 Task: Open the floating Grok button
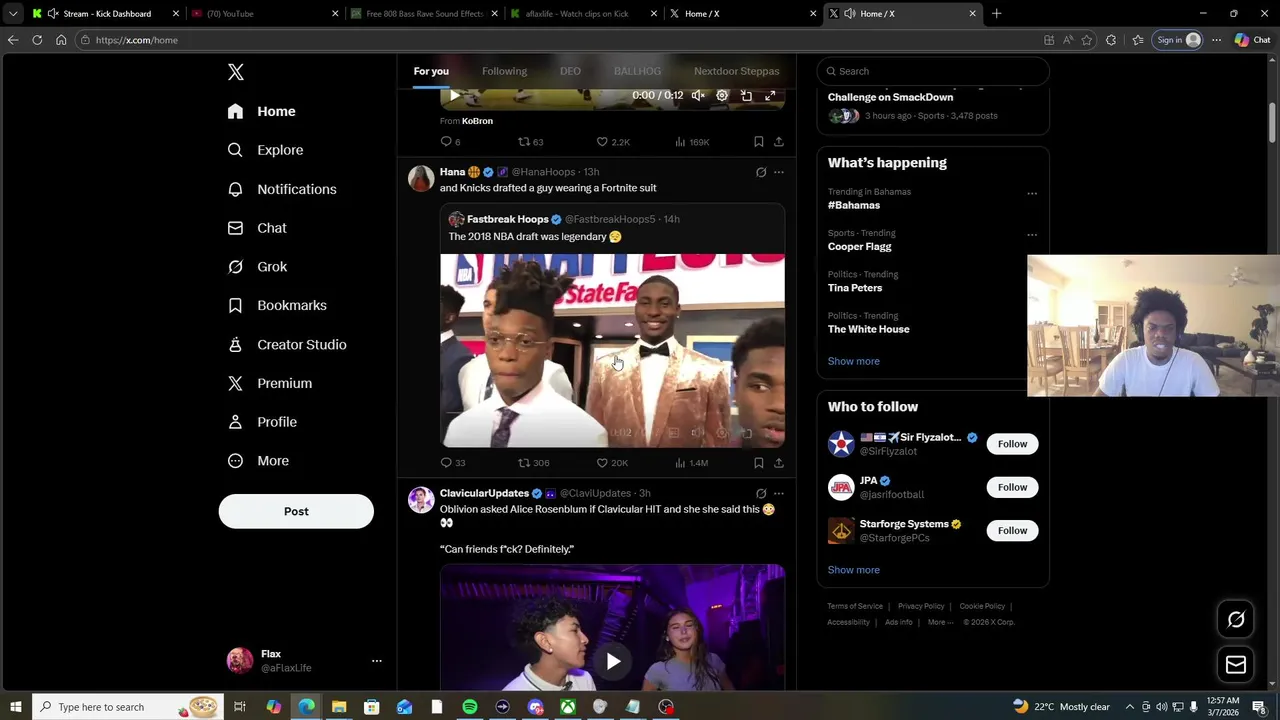1236,619
